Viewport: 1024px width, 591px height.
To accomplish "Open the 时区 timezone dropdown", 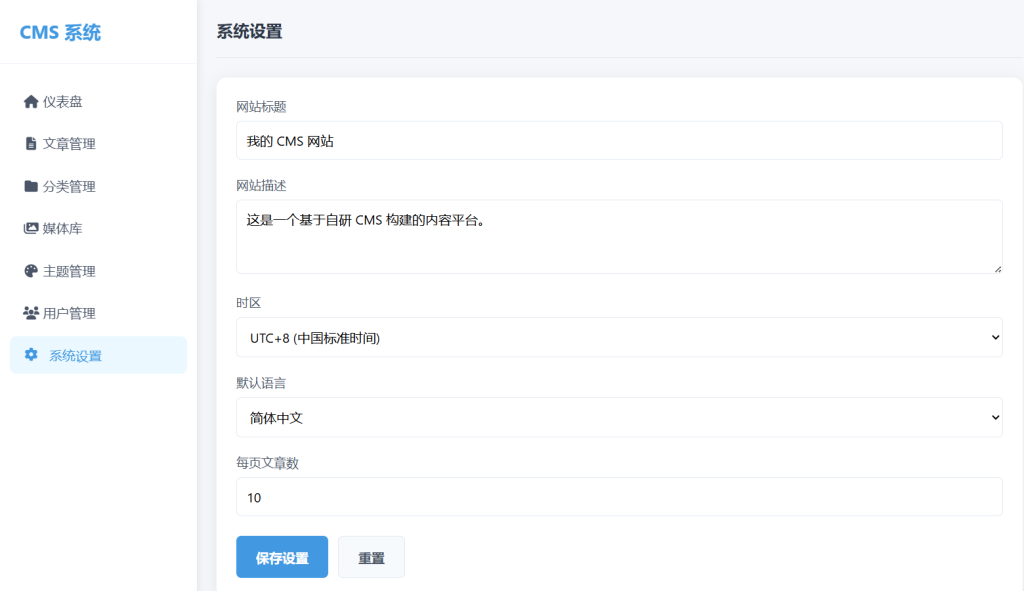I will 618,338.
